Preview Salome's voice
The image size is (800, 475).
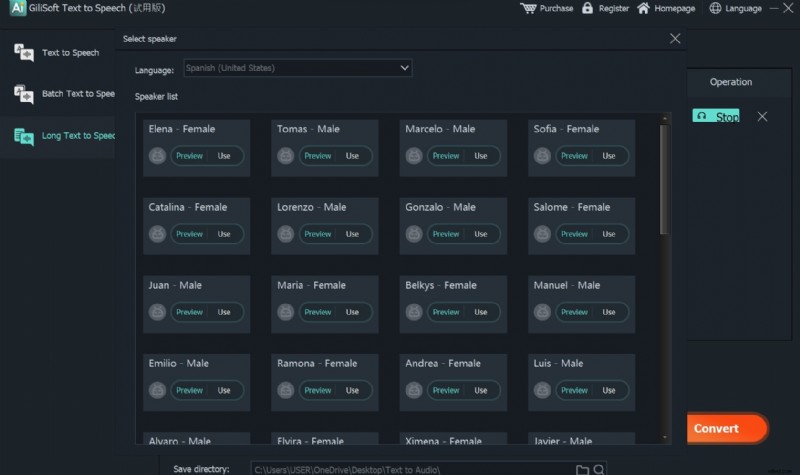click(574, 234)
